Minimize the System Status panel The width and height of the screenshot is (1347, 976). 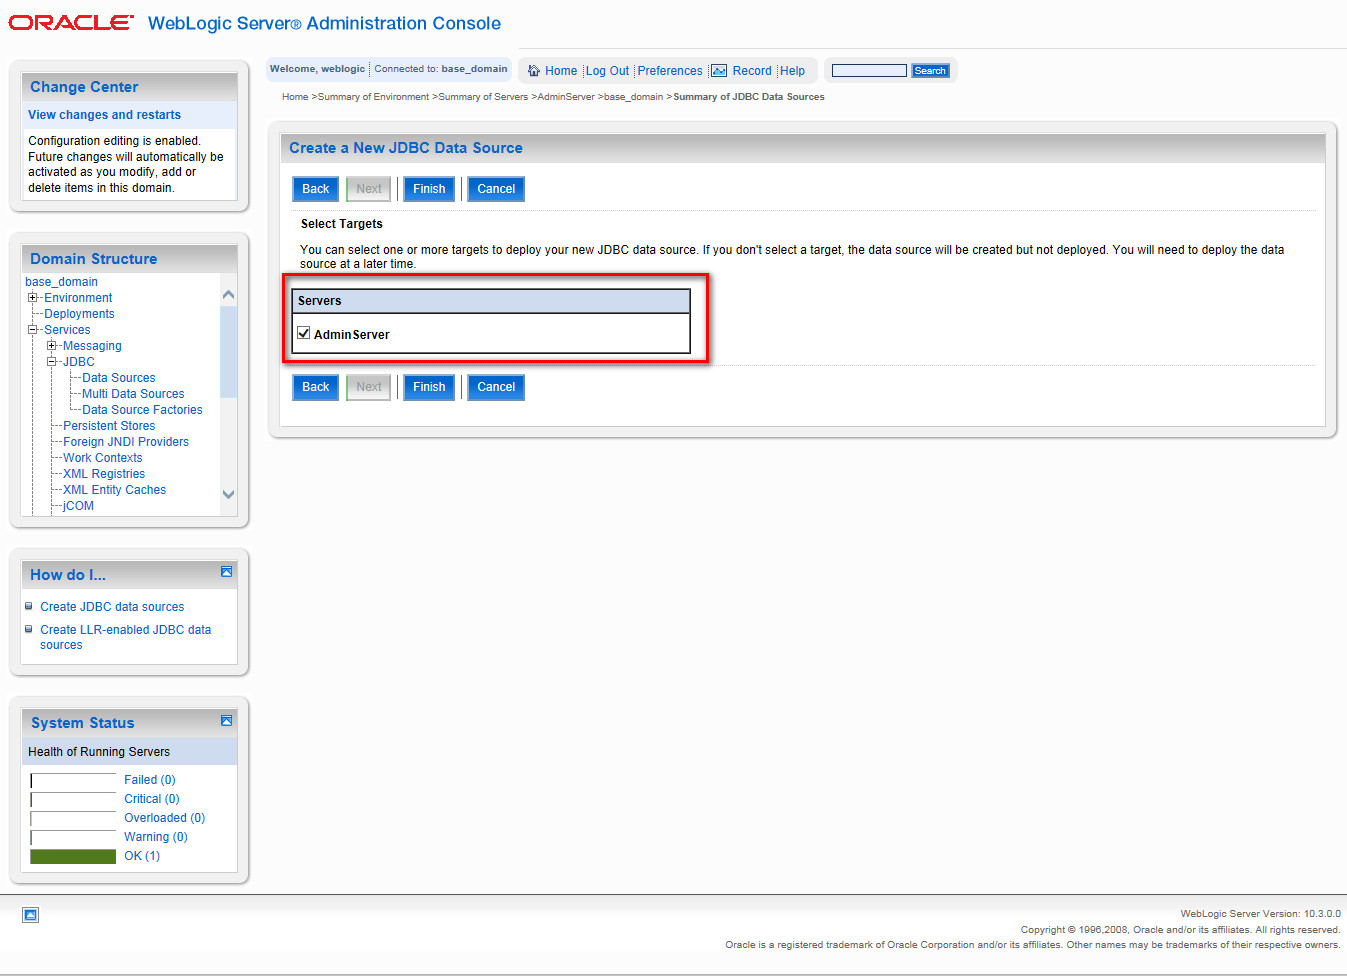227,720
